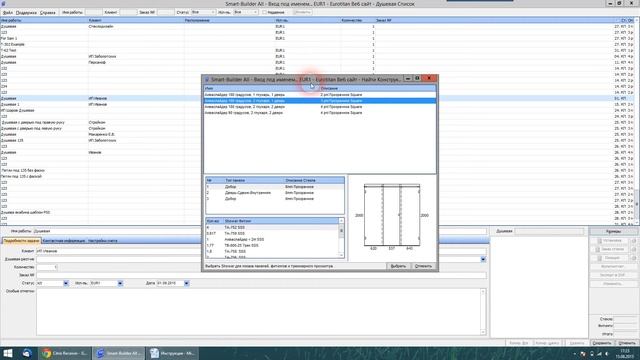Open Windows Start button
The height and width of the screenshot is (360, 640).
(8, 353)
